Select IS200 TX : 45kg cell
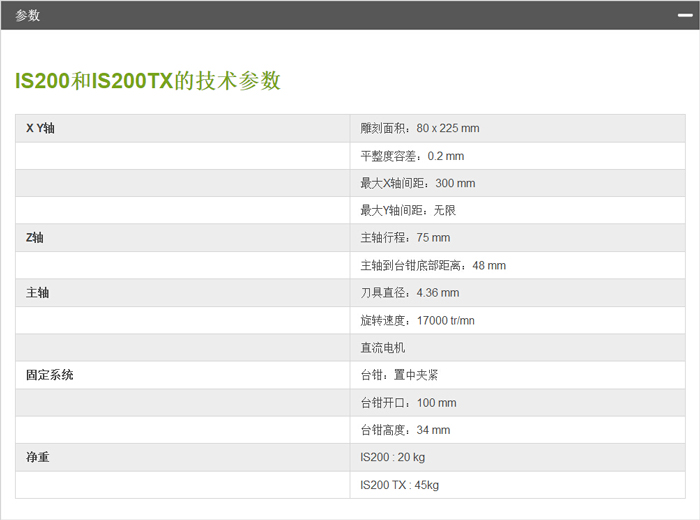This screenshot has height=520, width=700. point(517,485)
